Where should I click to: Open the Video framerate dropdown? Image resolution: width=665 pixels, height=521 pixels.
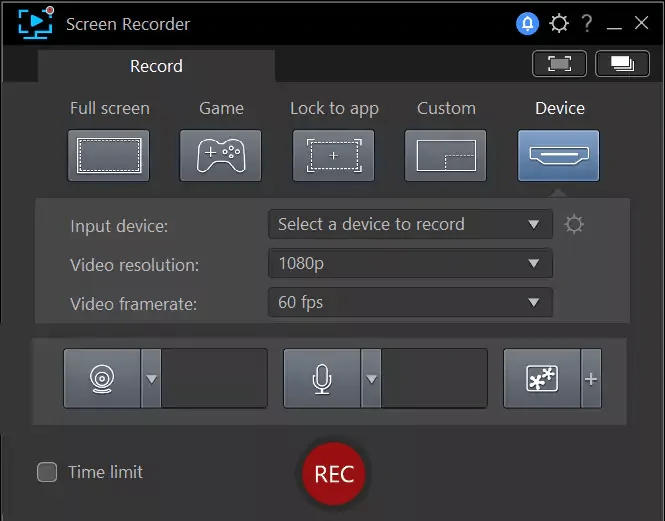tap(410, 302)
